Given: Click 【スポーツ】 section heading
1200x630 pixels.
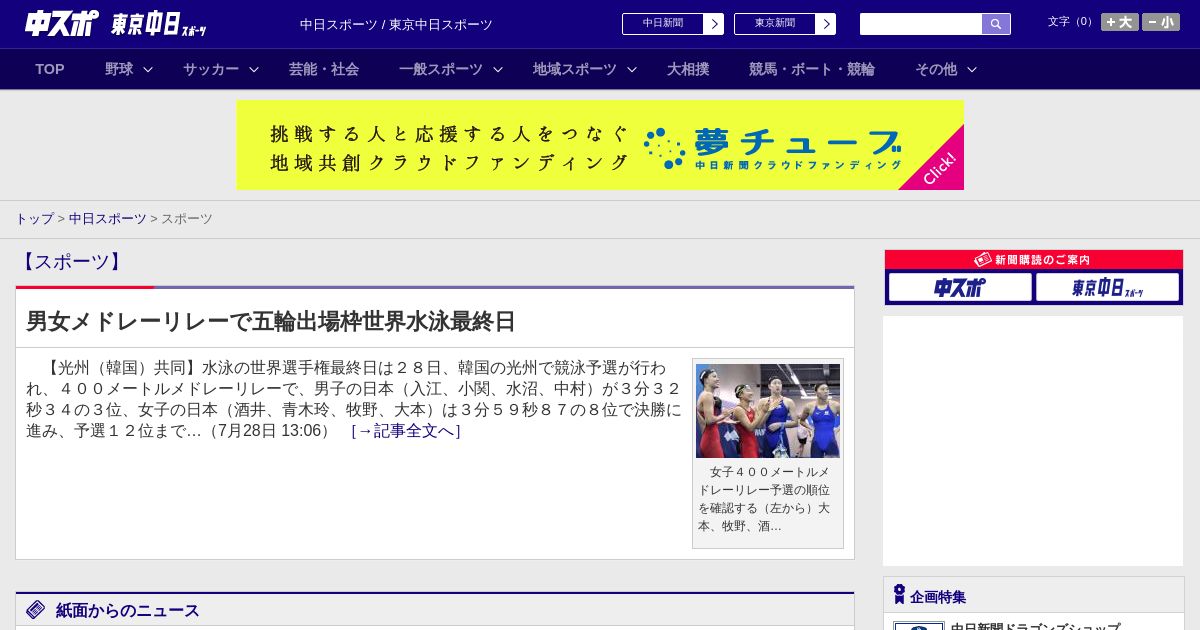Looking at the screenshot, I should point(71,262).
